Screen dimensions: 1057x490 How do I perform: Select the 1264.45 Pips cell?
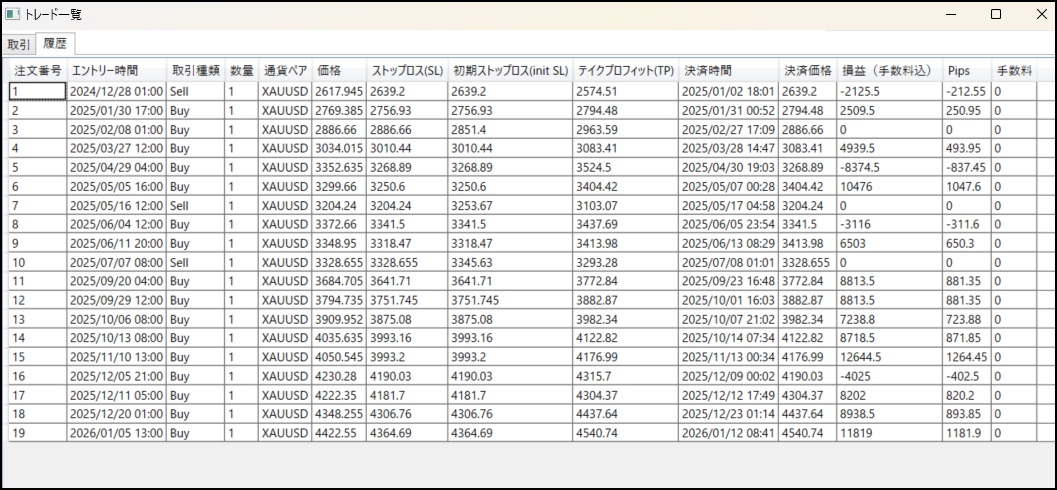point(965,356)
